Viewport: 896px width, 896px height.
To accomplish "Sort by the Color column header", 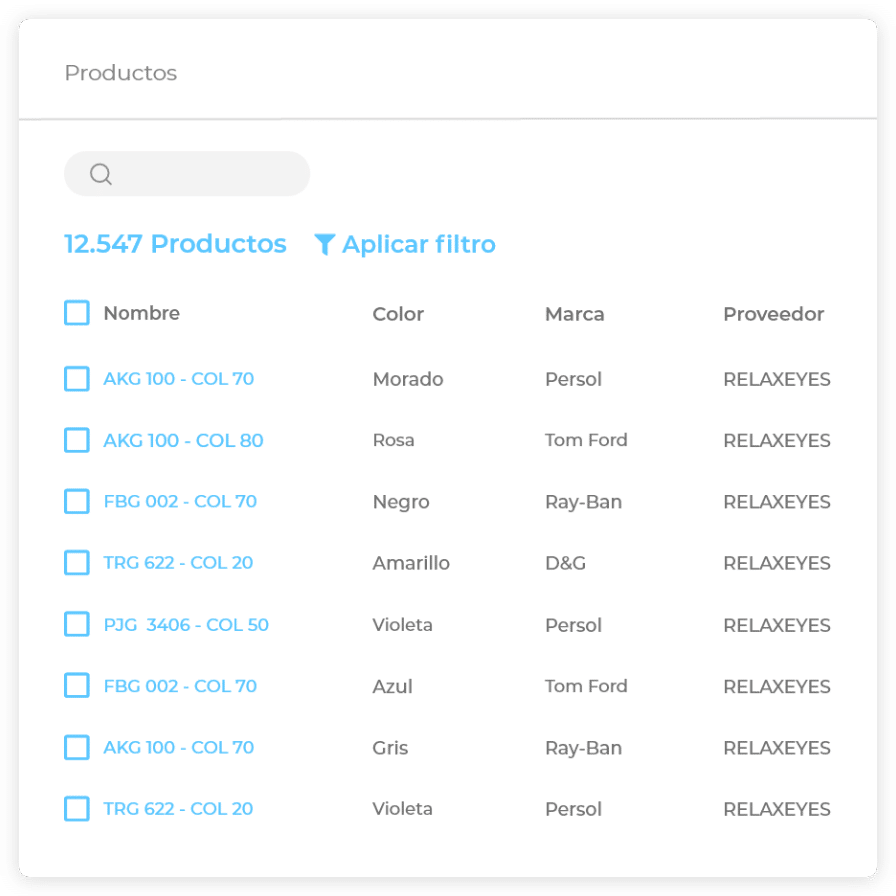I will click(398, 314).
